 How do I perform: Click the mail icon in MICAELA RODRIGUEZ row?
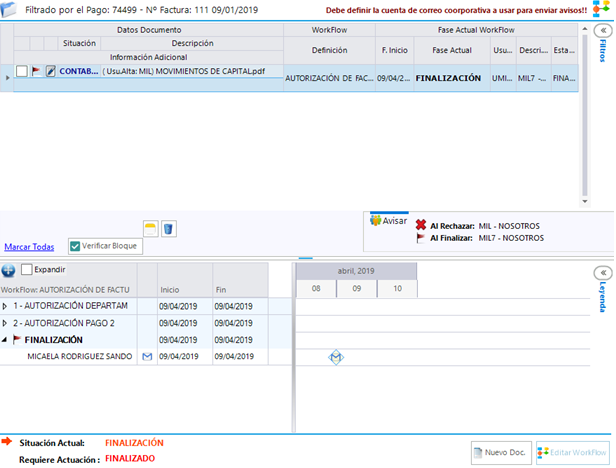coord(147,357)
